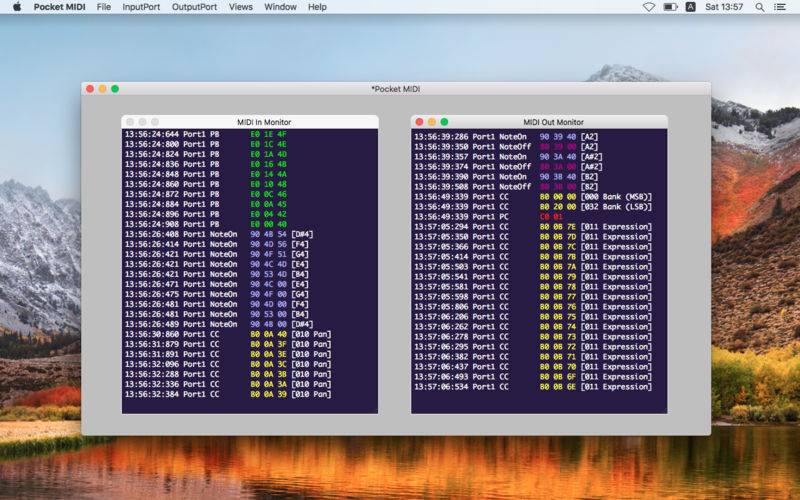Screen dimensions: 800x500
Task: Maximize the main *Pocket MIDI window
Action: click(x=115, y=89)
